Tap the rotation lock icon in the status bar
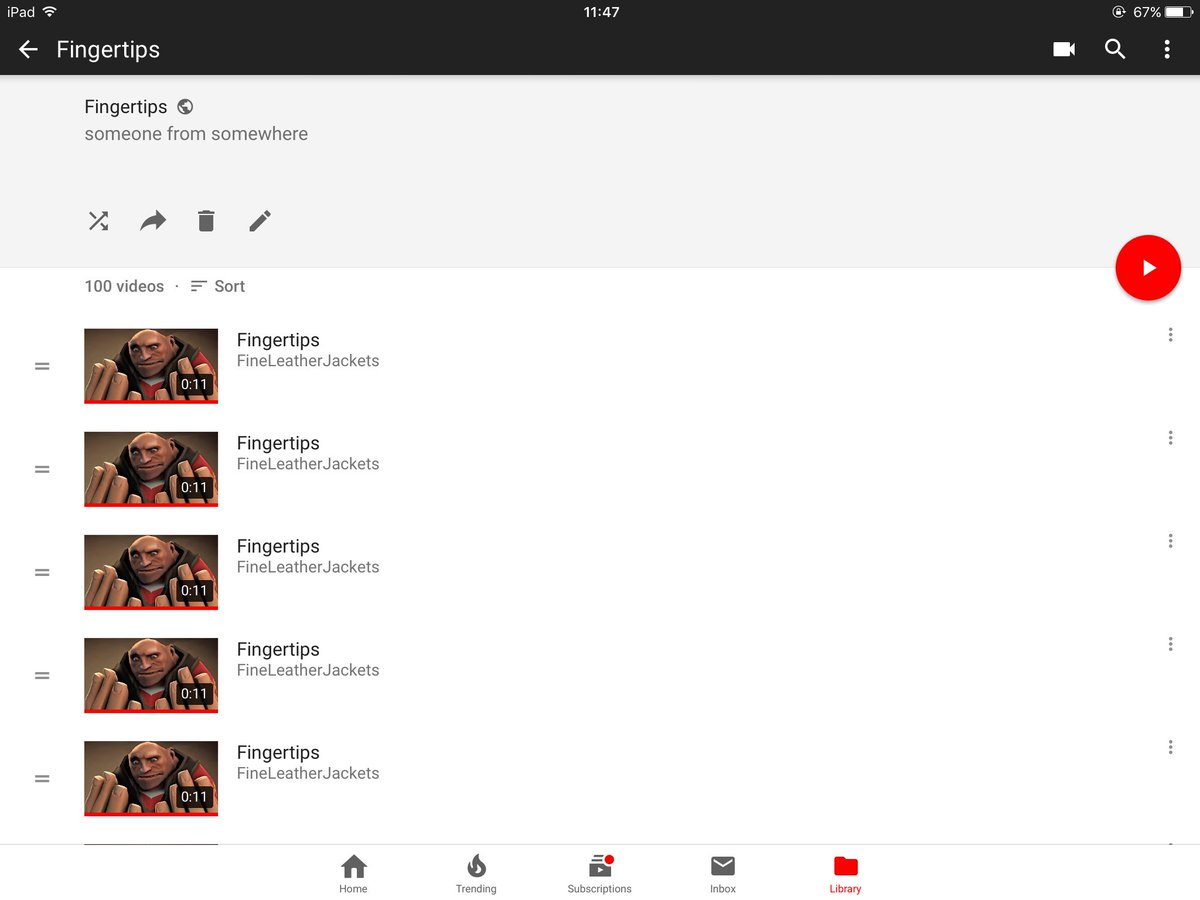Image resolution: width=1200 pixels, height=900 pixels. click(x=1119, y=12)
